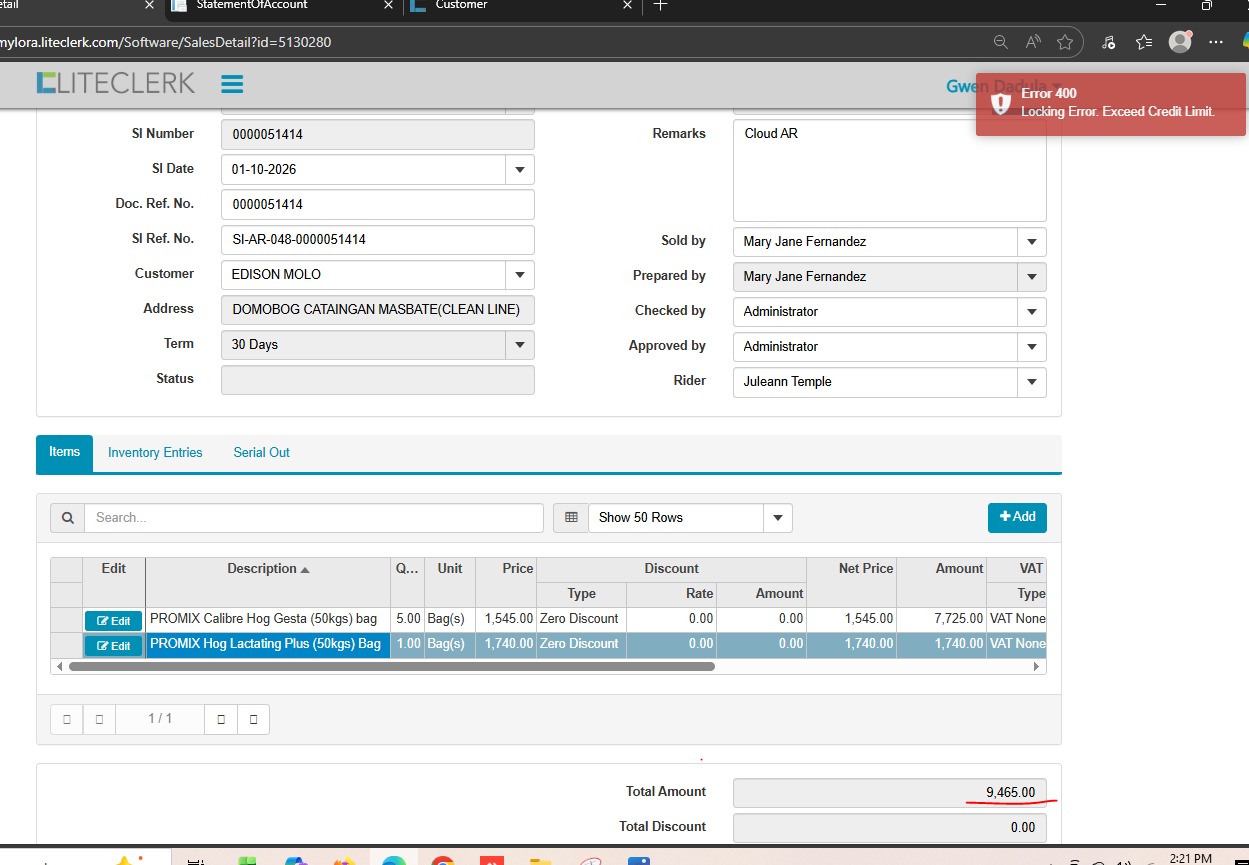This screenshot has width=1249, height=865.
Task: Open the SI Date dropdown arrow
Action: (519, 170)
